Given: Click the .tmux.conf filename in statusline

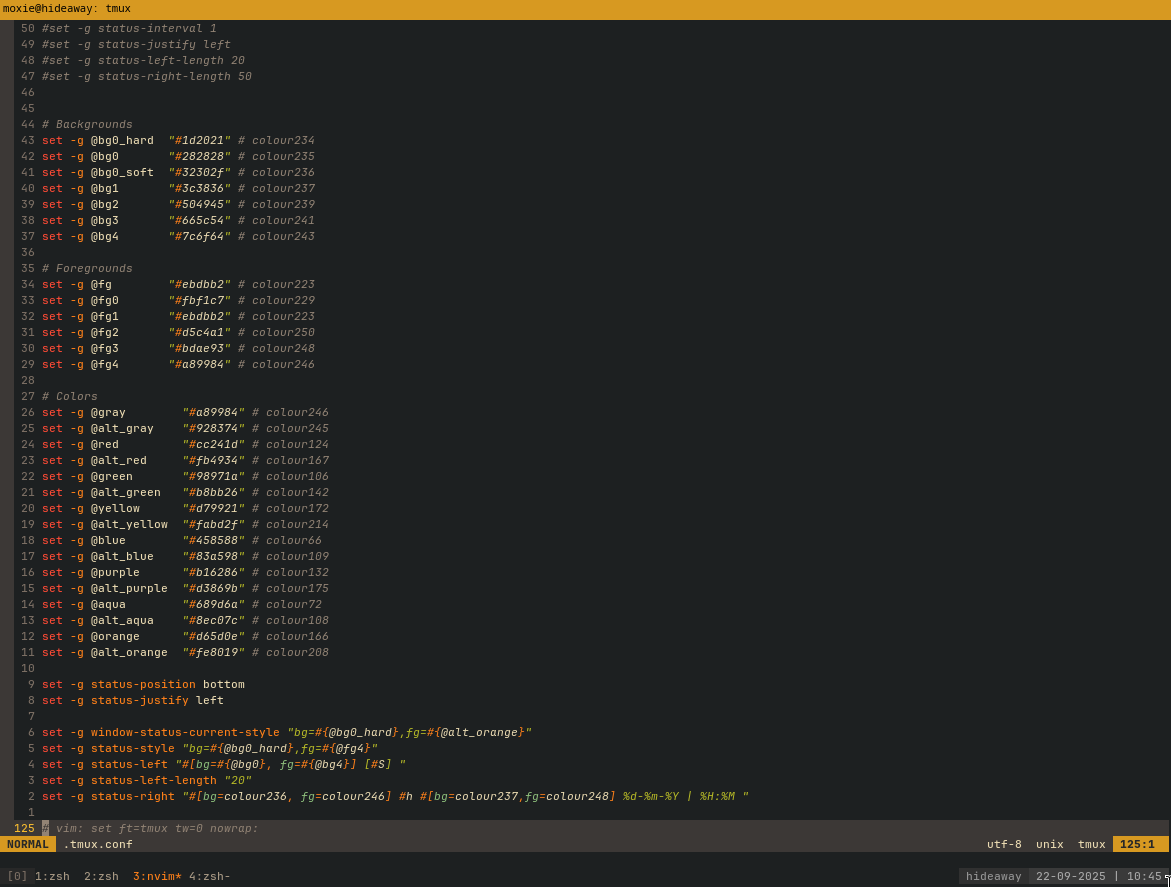Looking at the screenshot, I should click(x=98, y=844).
